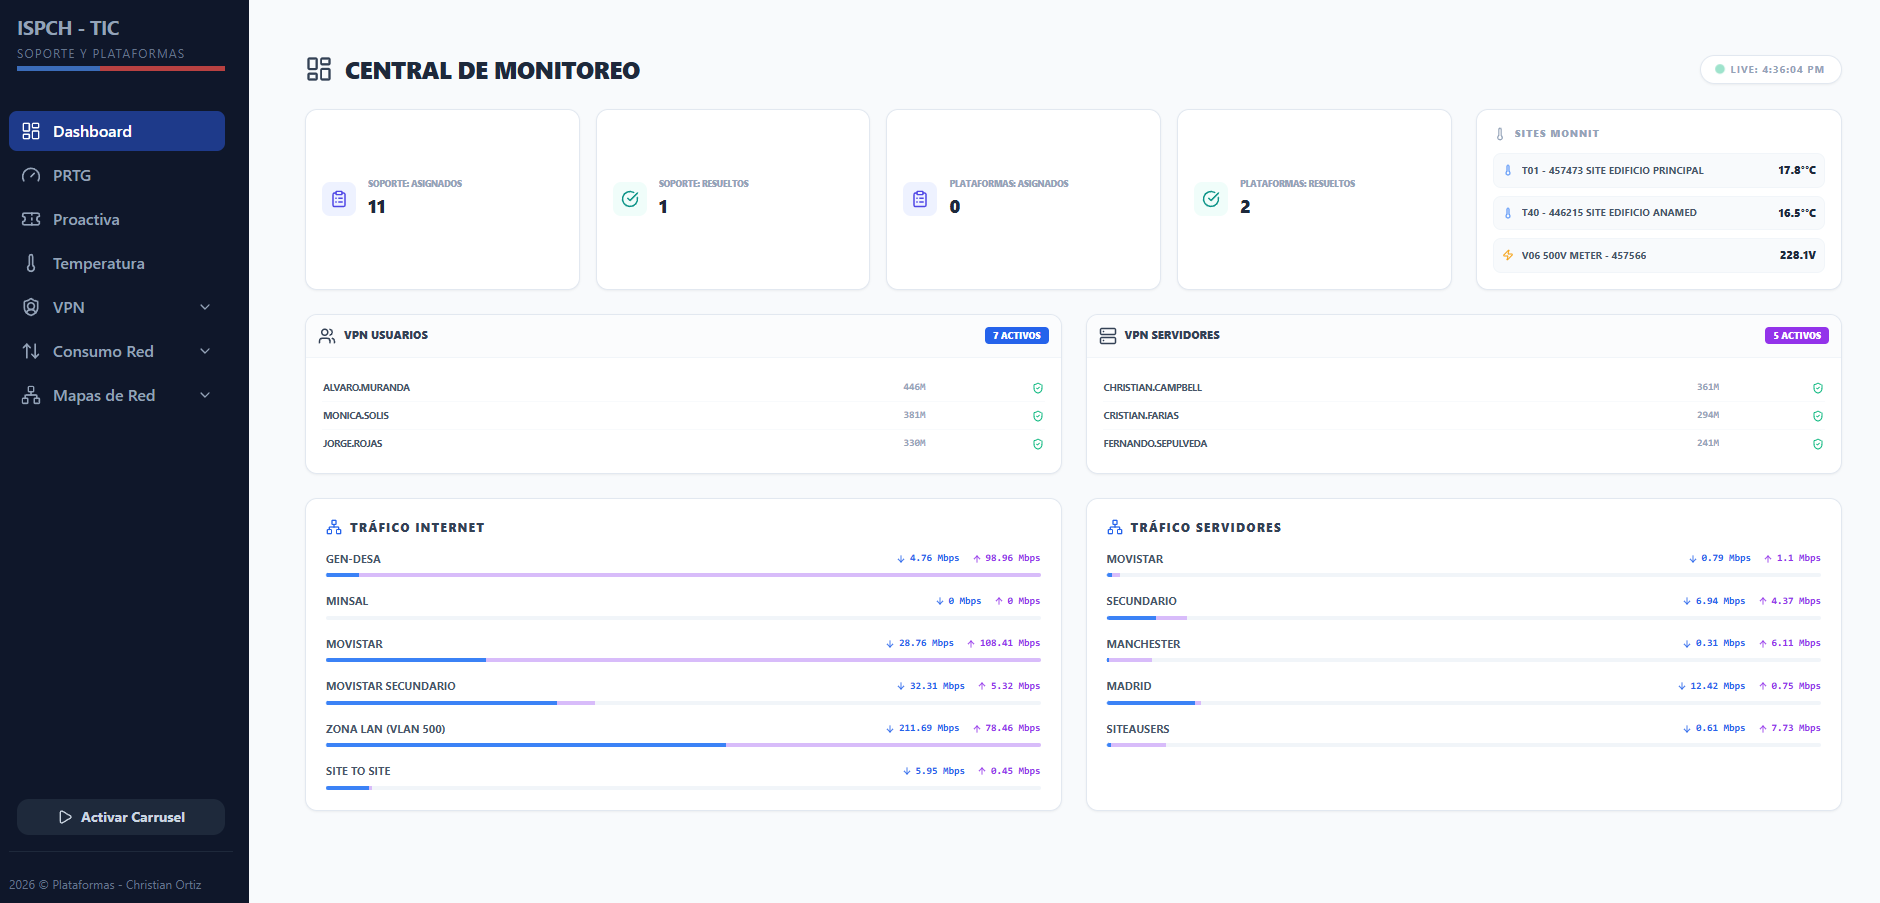Click the Temperatura thermometer sidebar icon
This screenshot has width=1880, height=903.
(x=31, y=263)
